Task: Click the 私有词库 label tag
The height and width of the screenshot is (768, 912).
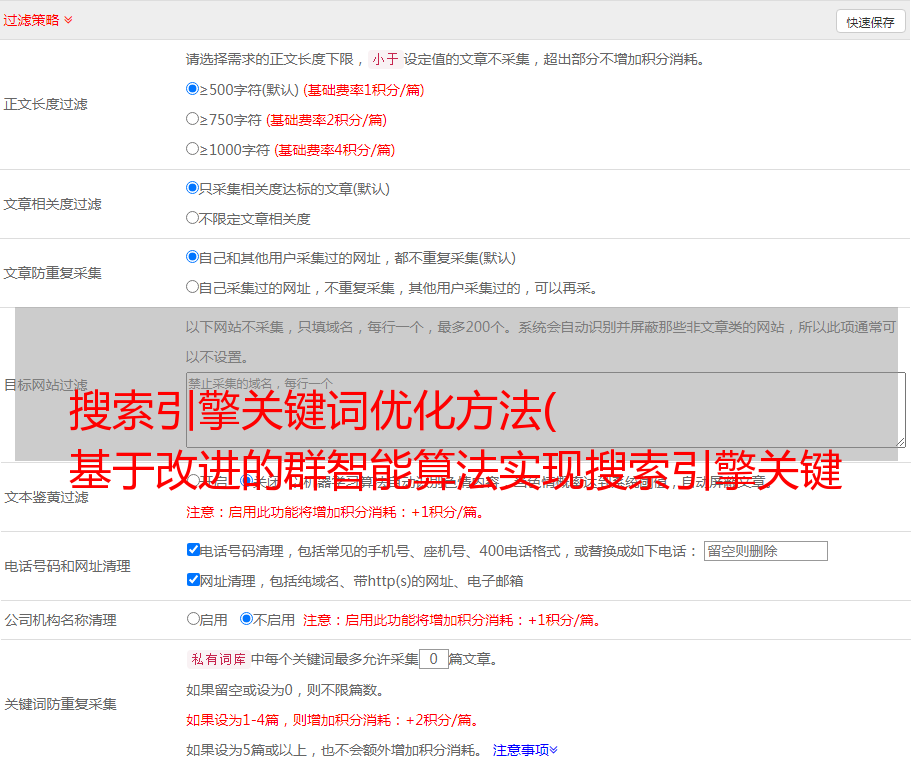Action: tap(217, 659)
